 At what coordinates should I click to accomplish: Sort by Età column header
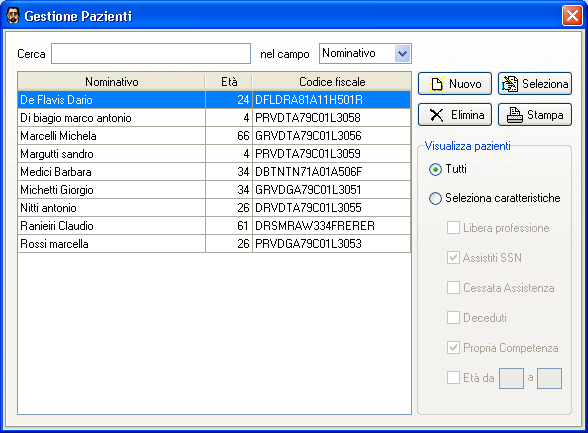pyautogui.click(x=229, y=81)
